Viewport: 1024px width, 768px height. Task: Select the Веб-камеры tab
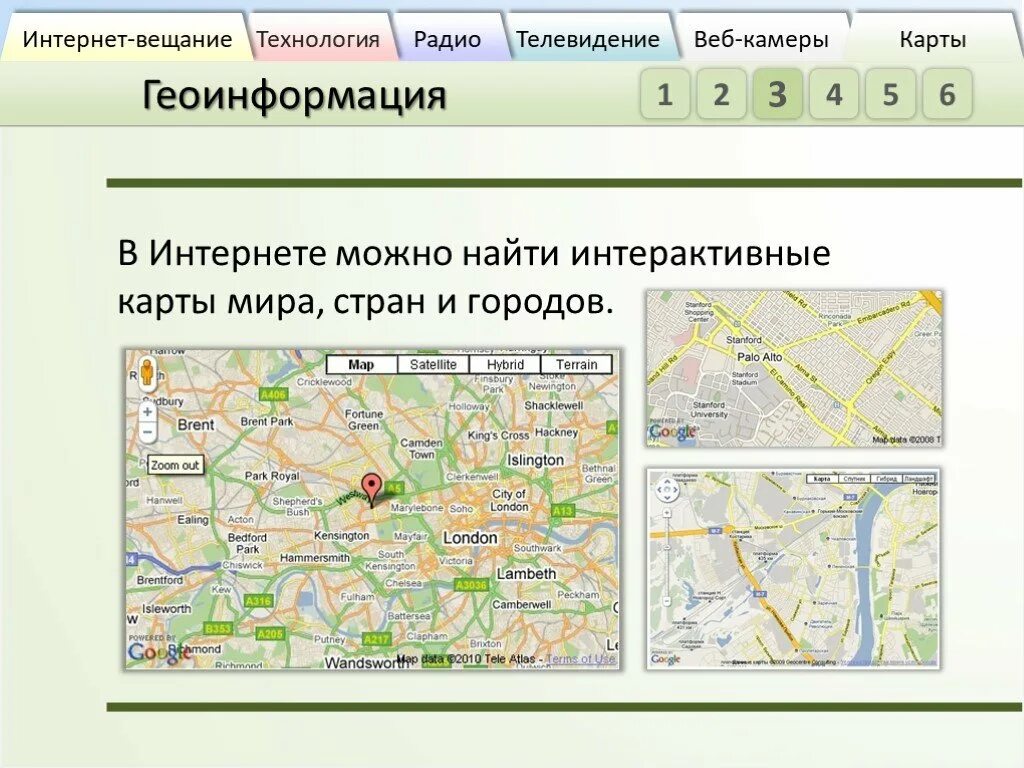(x=761, y=39)
